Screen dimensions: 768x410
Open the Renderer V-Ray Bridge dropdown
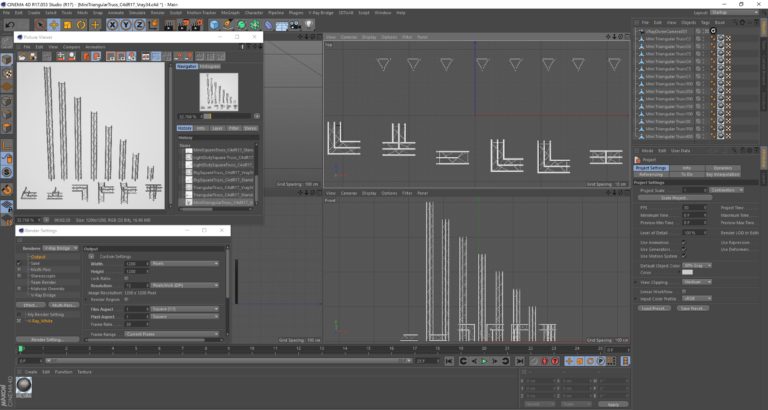62,247
